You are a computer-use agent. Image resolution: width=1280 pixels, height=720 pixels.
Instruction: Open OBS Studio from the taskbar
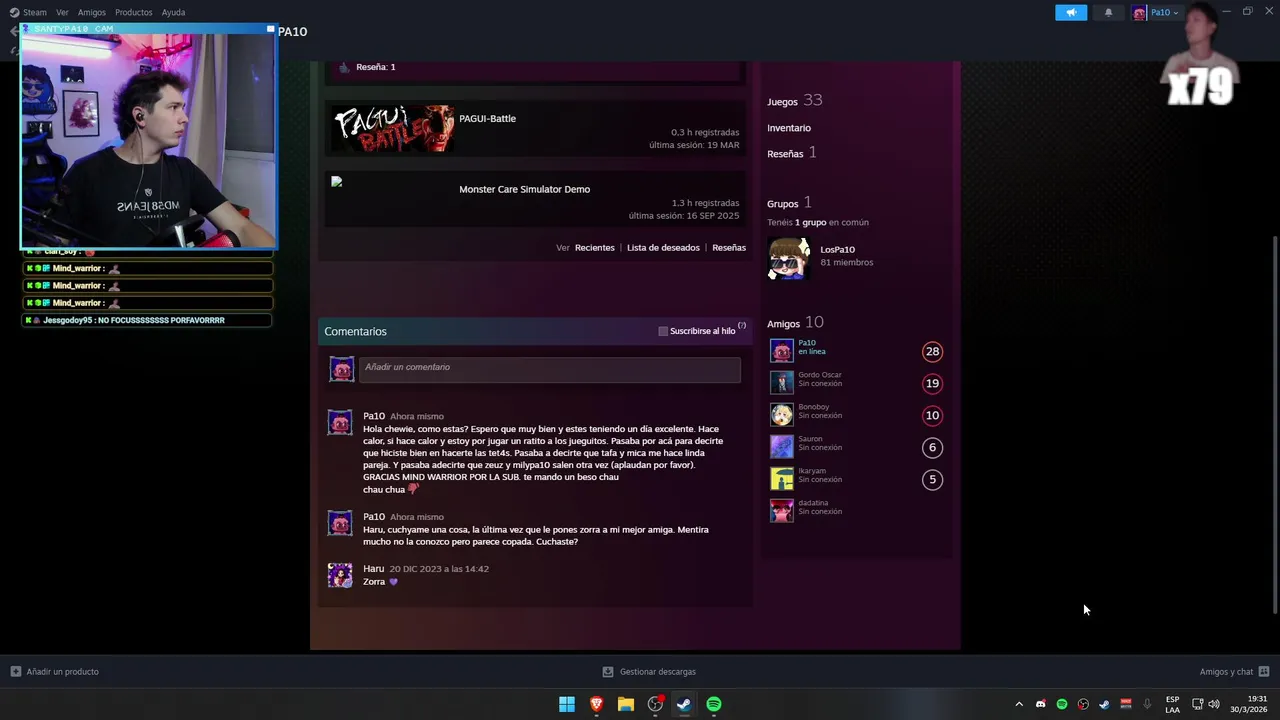pyautogui.click(x=655, y=704)
